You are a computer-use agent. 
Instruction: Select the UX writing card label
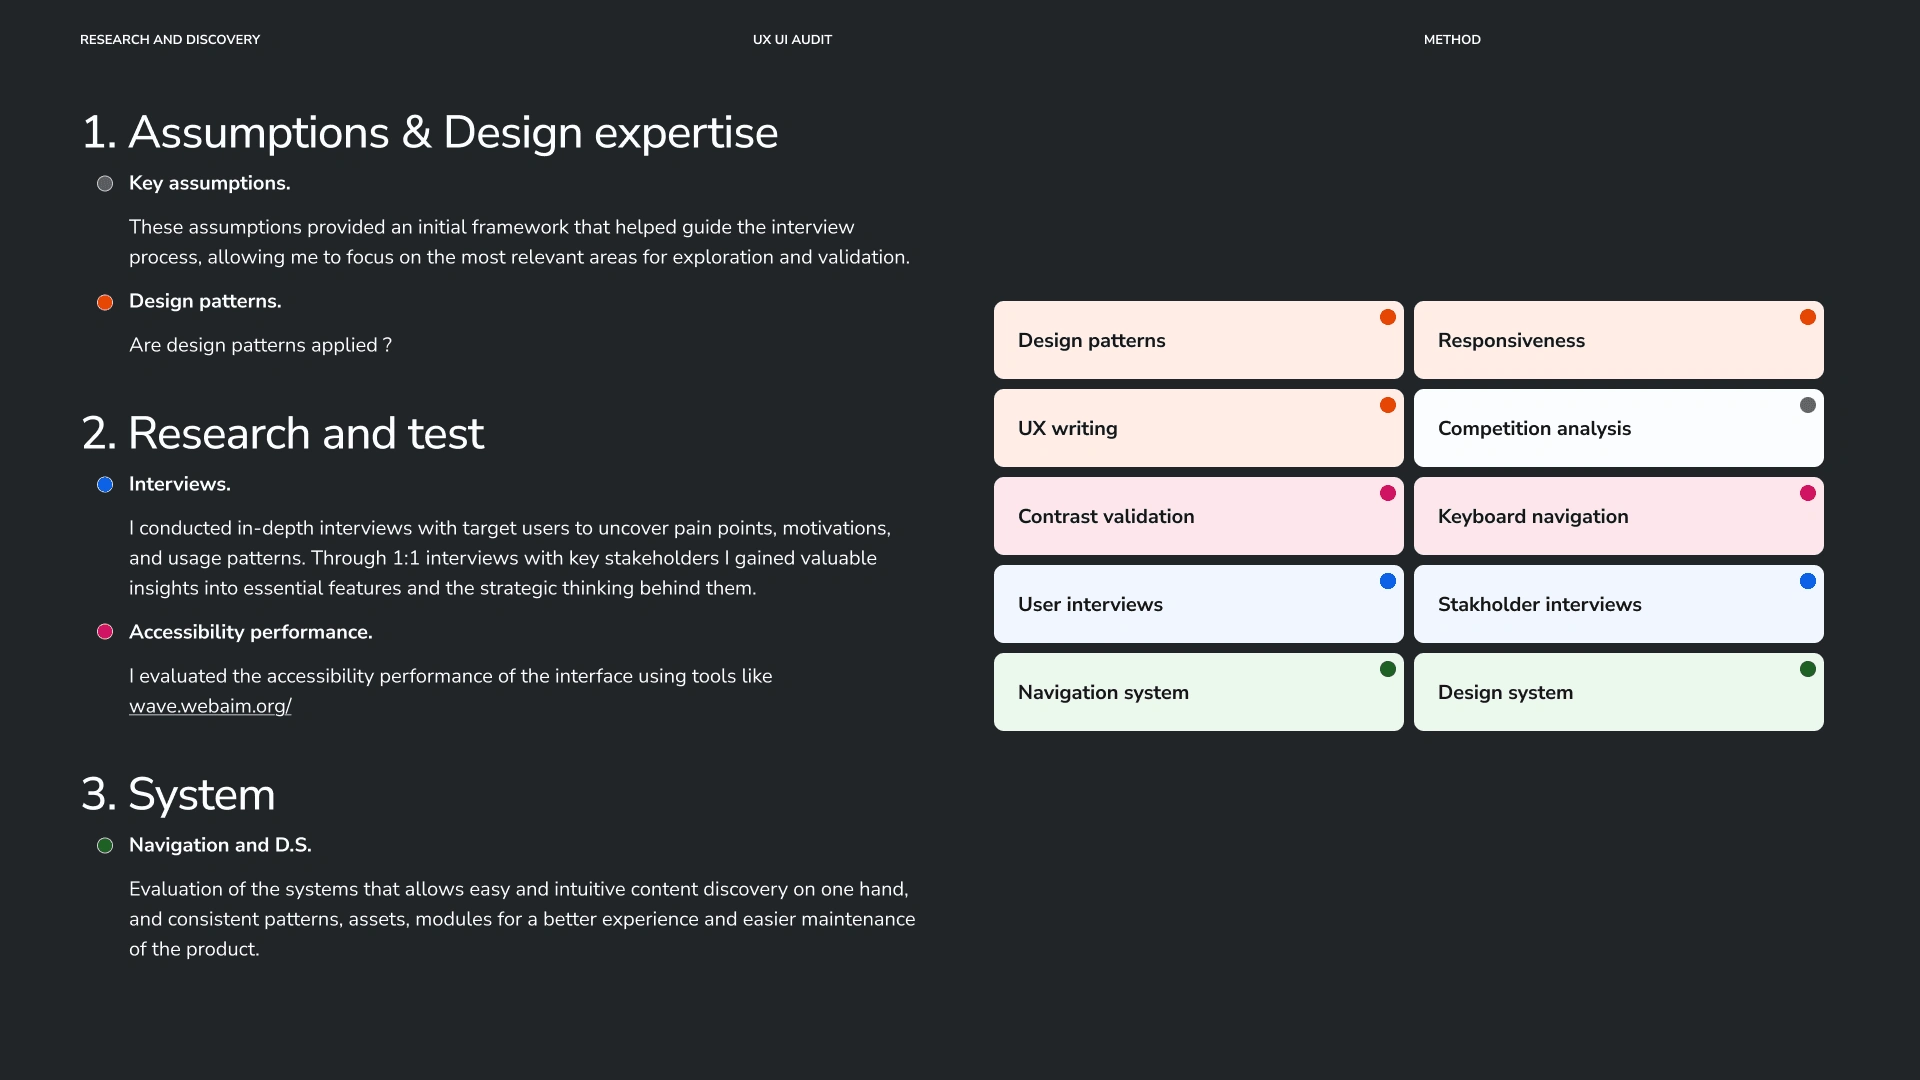1068,428
